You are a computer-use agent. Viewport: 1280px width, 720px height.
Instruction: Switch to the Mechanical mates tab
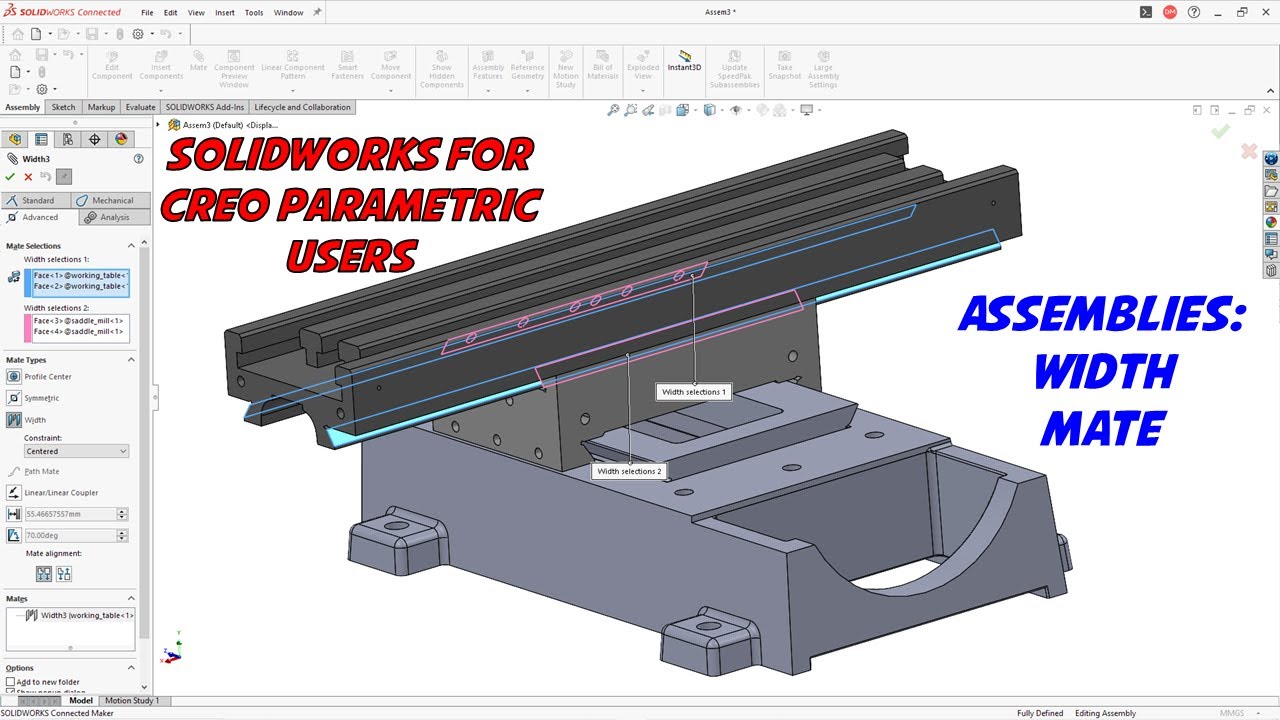111,200
